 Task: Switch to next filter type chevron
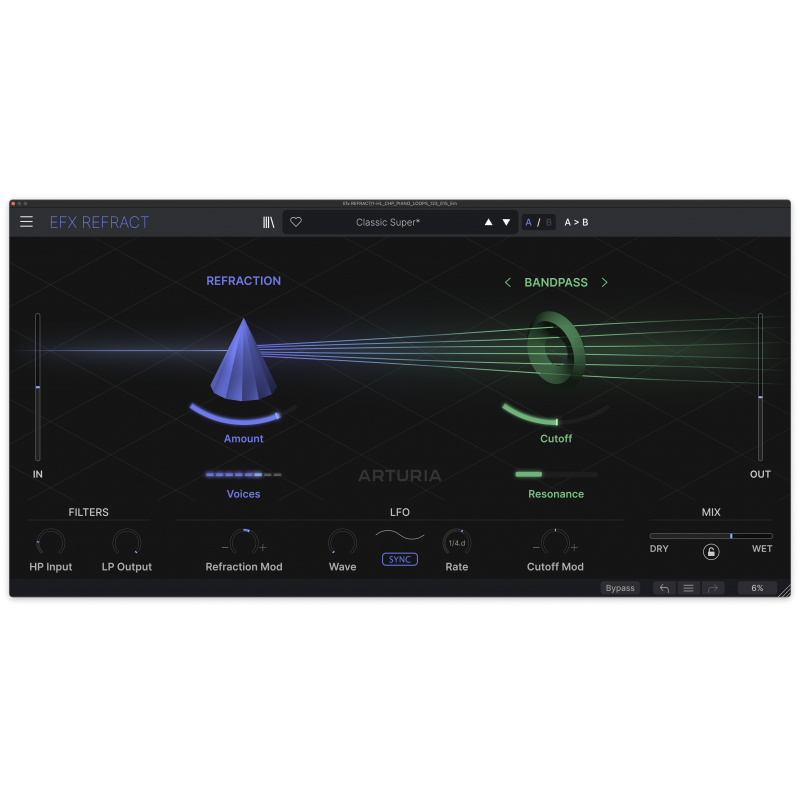point(605,282)
